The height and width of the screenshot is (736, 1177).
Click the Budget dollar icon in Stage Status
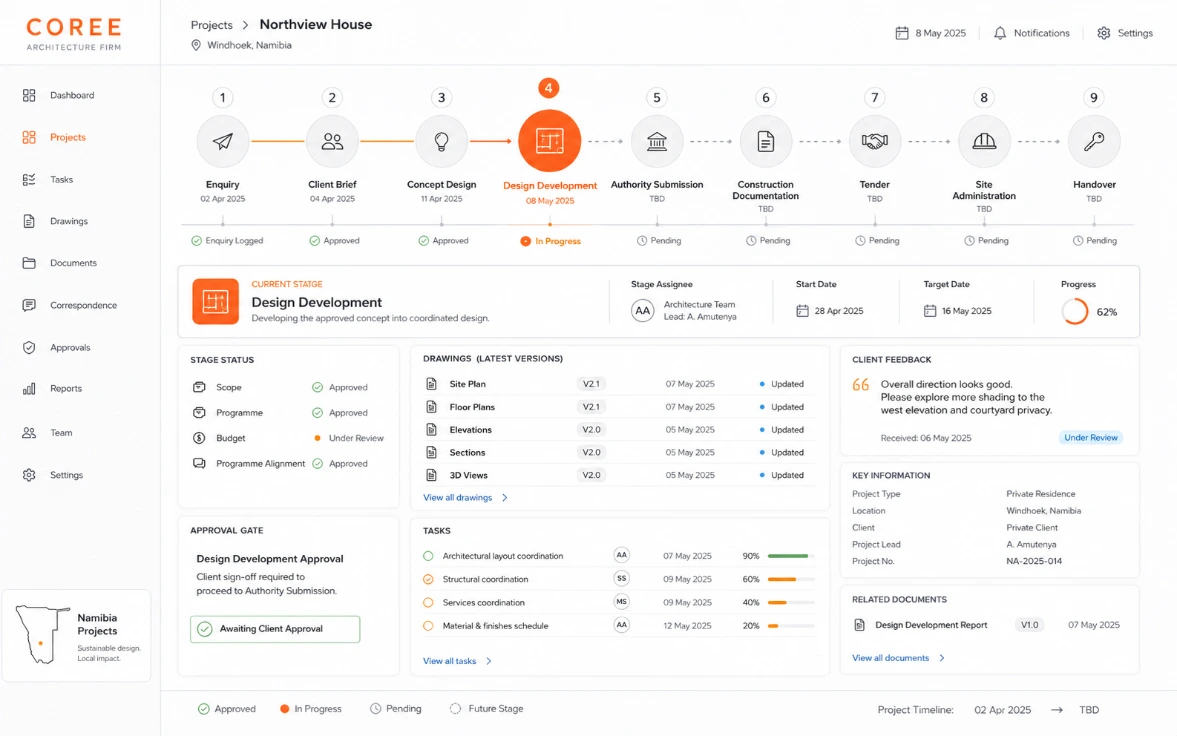click(199, 438)
